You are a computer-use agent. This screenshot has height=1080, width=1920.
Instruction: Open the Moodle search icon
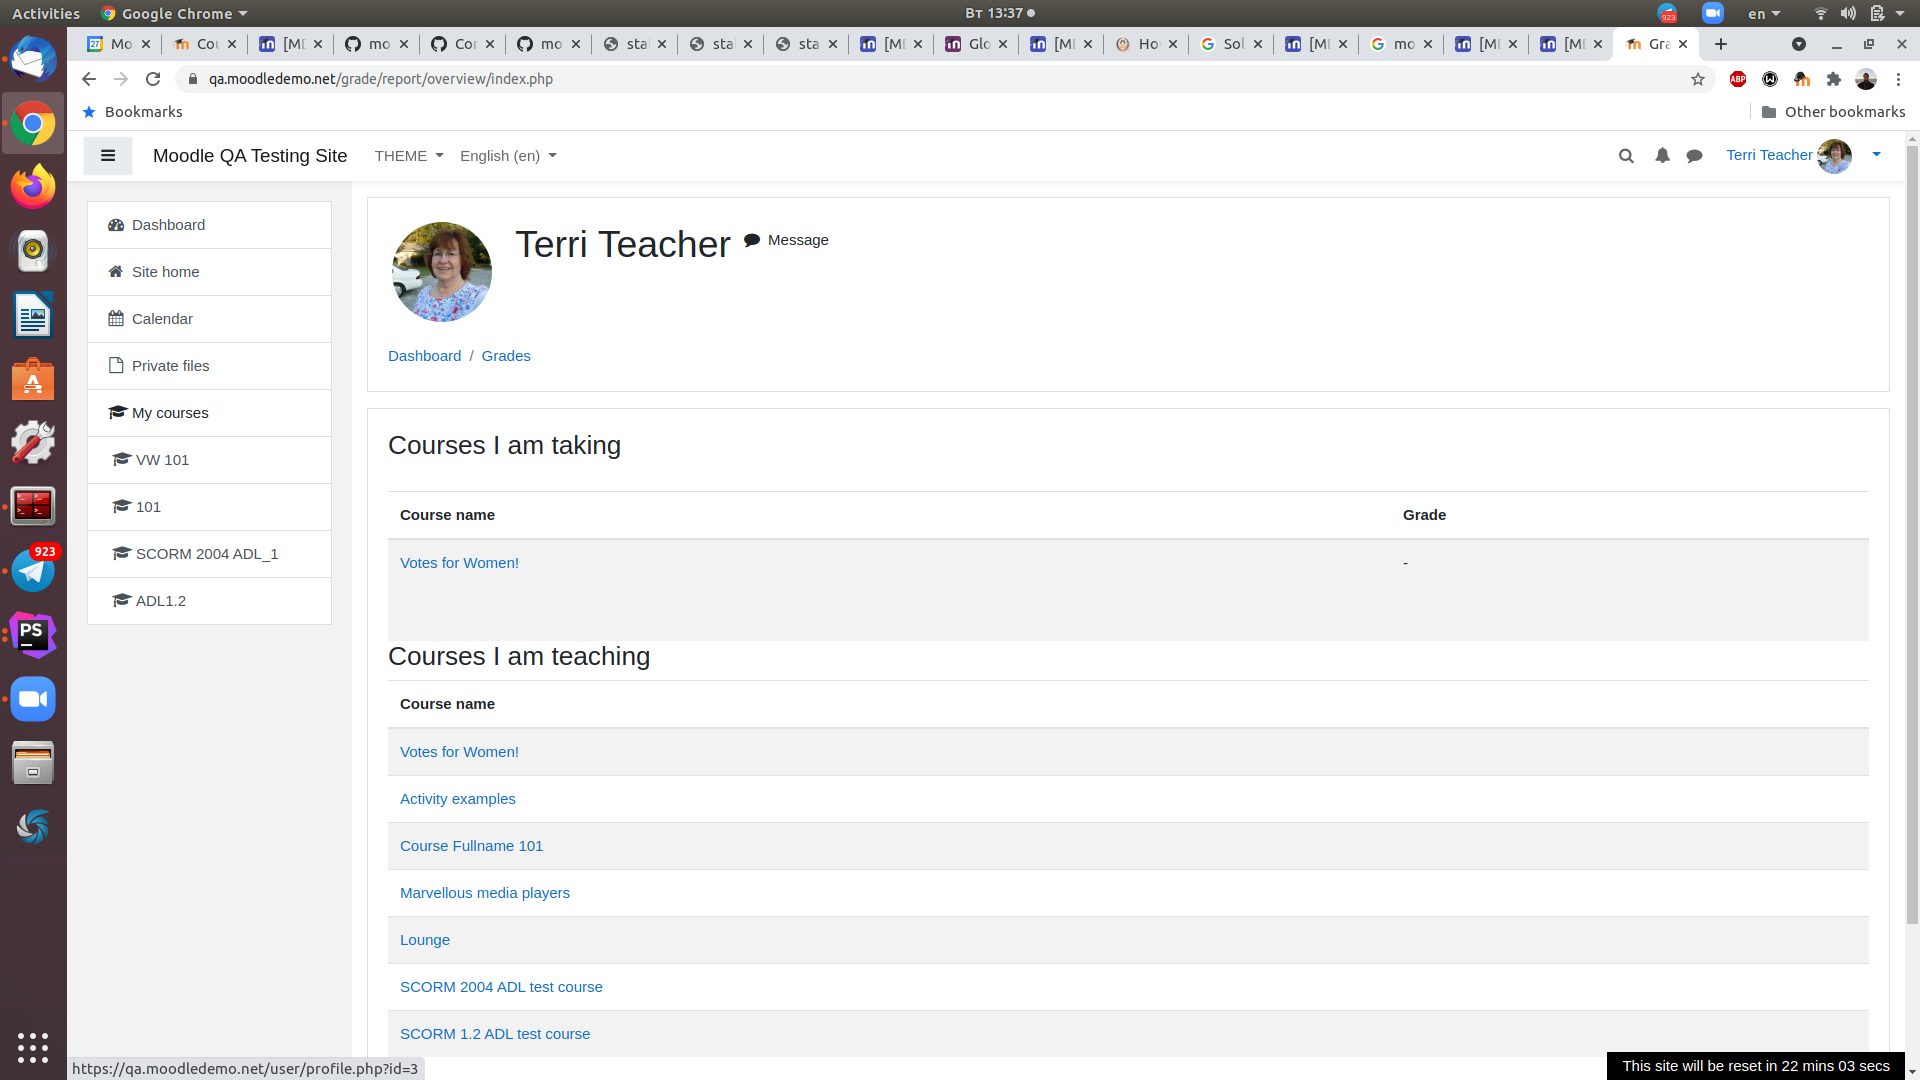(x=1626, y=156)
